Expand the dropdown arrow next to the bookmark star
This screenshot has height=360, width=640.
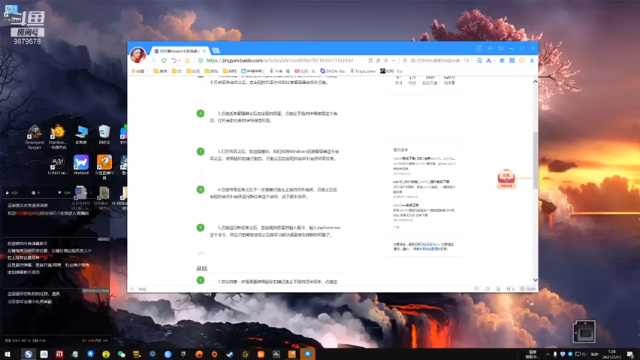[393, 61]
